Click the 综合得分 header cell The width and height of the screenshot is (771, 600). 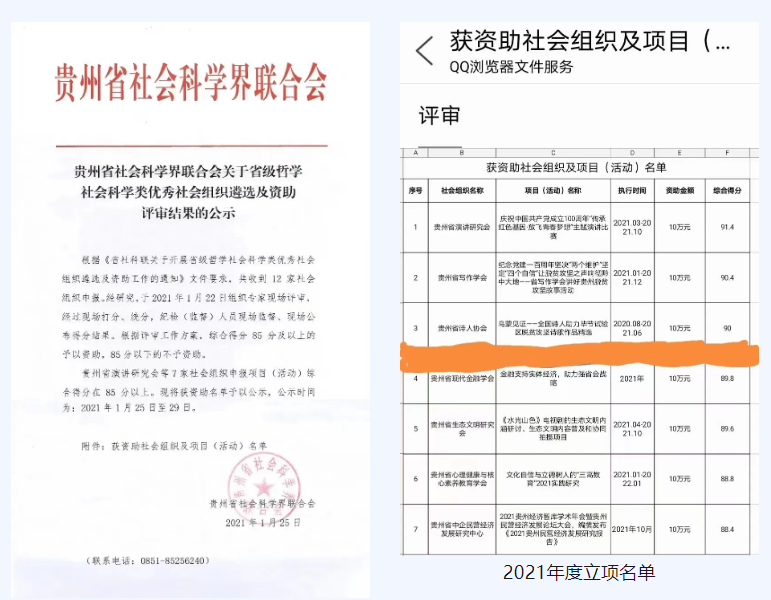(x=726, y=189)
